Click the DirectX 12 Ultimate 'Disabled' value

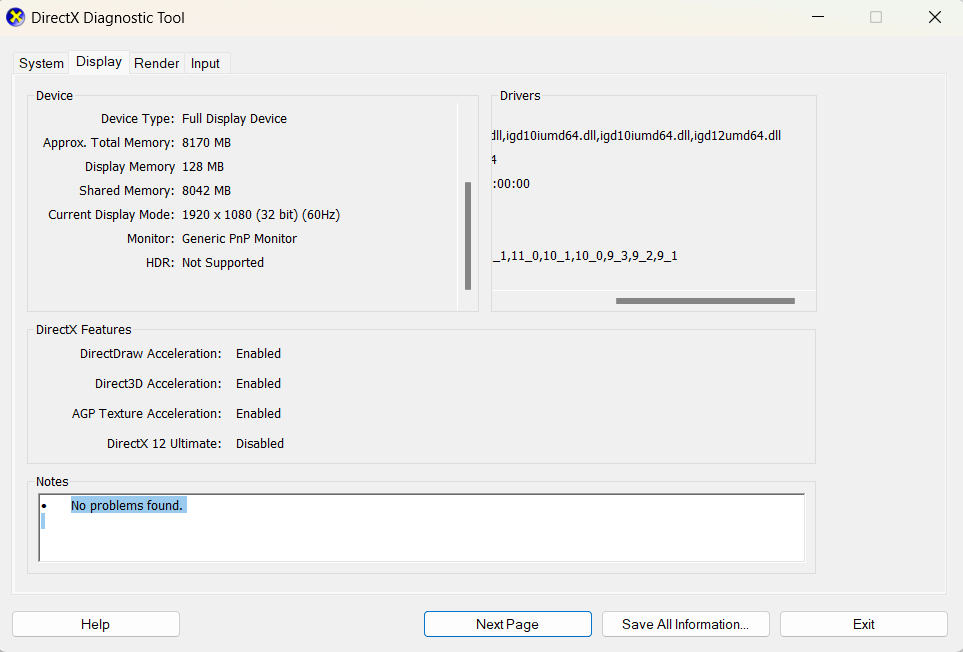(260, 443)
